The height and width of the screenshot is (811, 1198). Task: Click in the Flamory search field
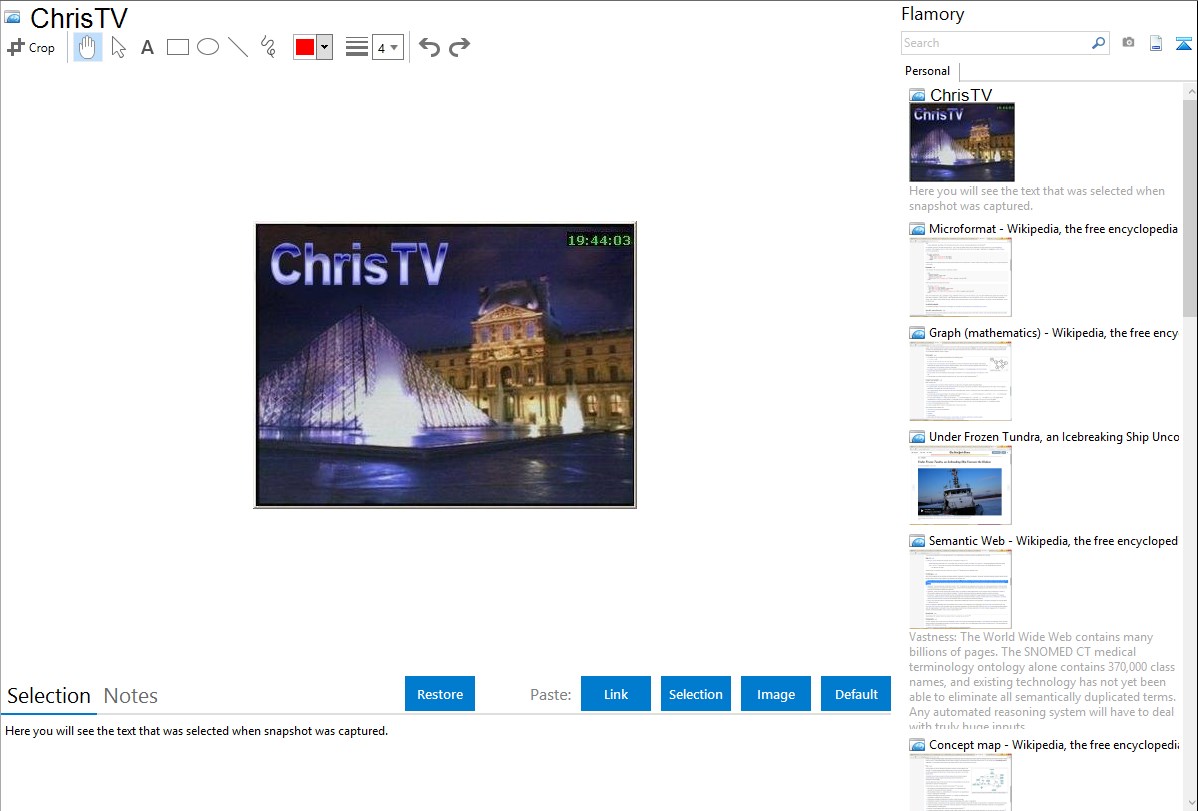point(995,43)
